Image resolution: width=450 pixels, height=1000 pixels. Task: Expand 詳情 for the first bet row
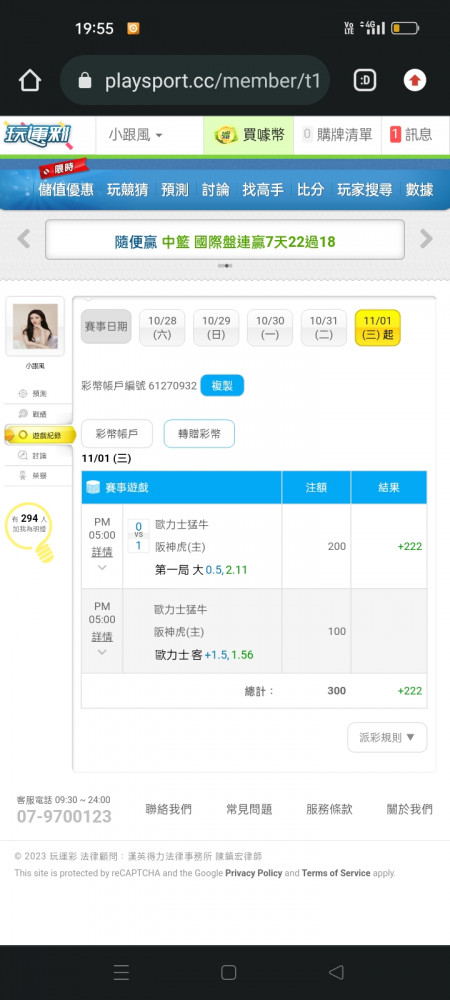pos(102,552)
